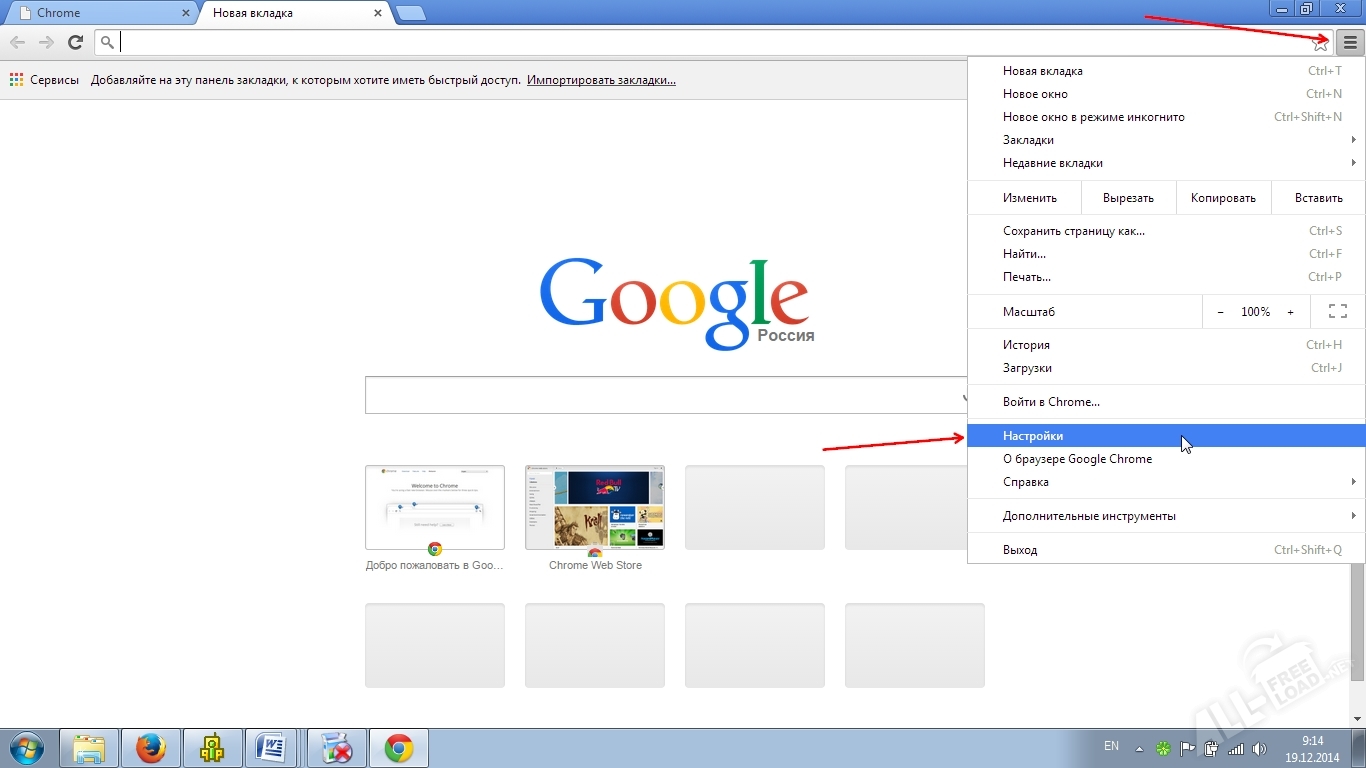Bookmark page with the star icon
Viewport: 1366px width, 768px height.
(1320, 43)
